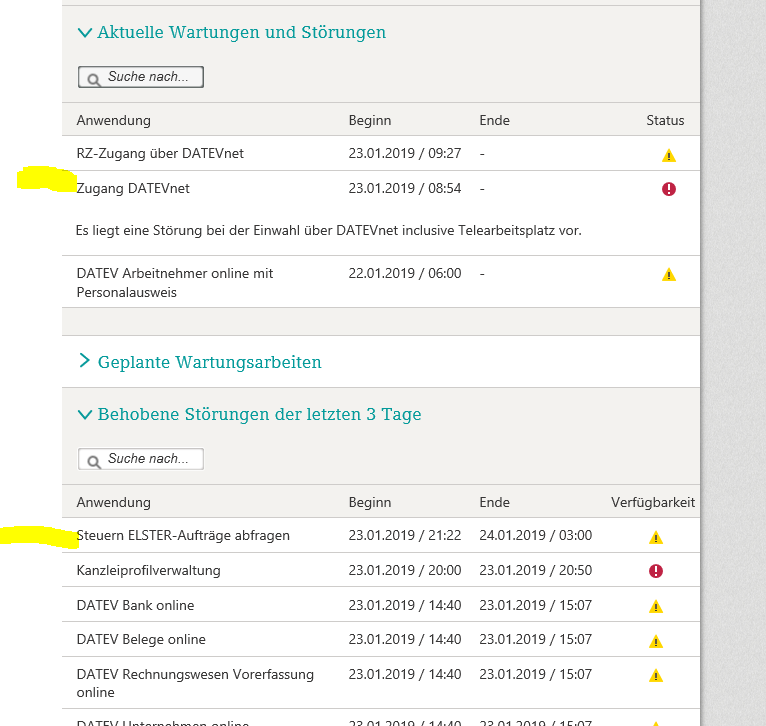This screenshot has width=766, height=726.
Task: Click red error icon for Kanzleiprofilverwaltung
Action: pyautogui.click(x=656, y=571)
